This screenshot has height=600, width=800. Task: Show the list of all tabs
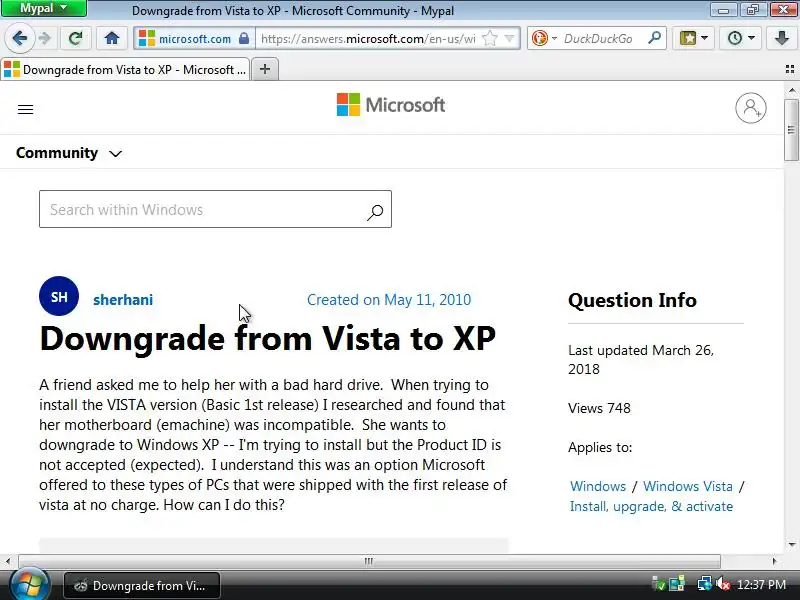[790, 69]
